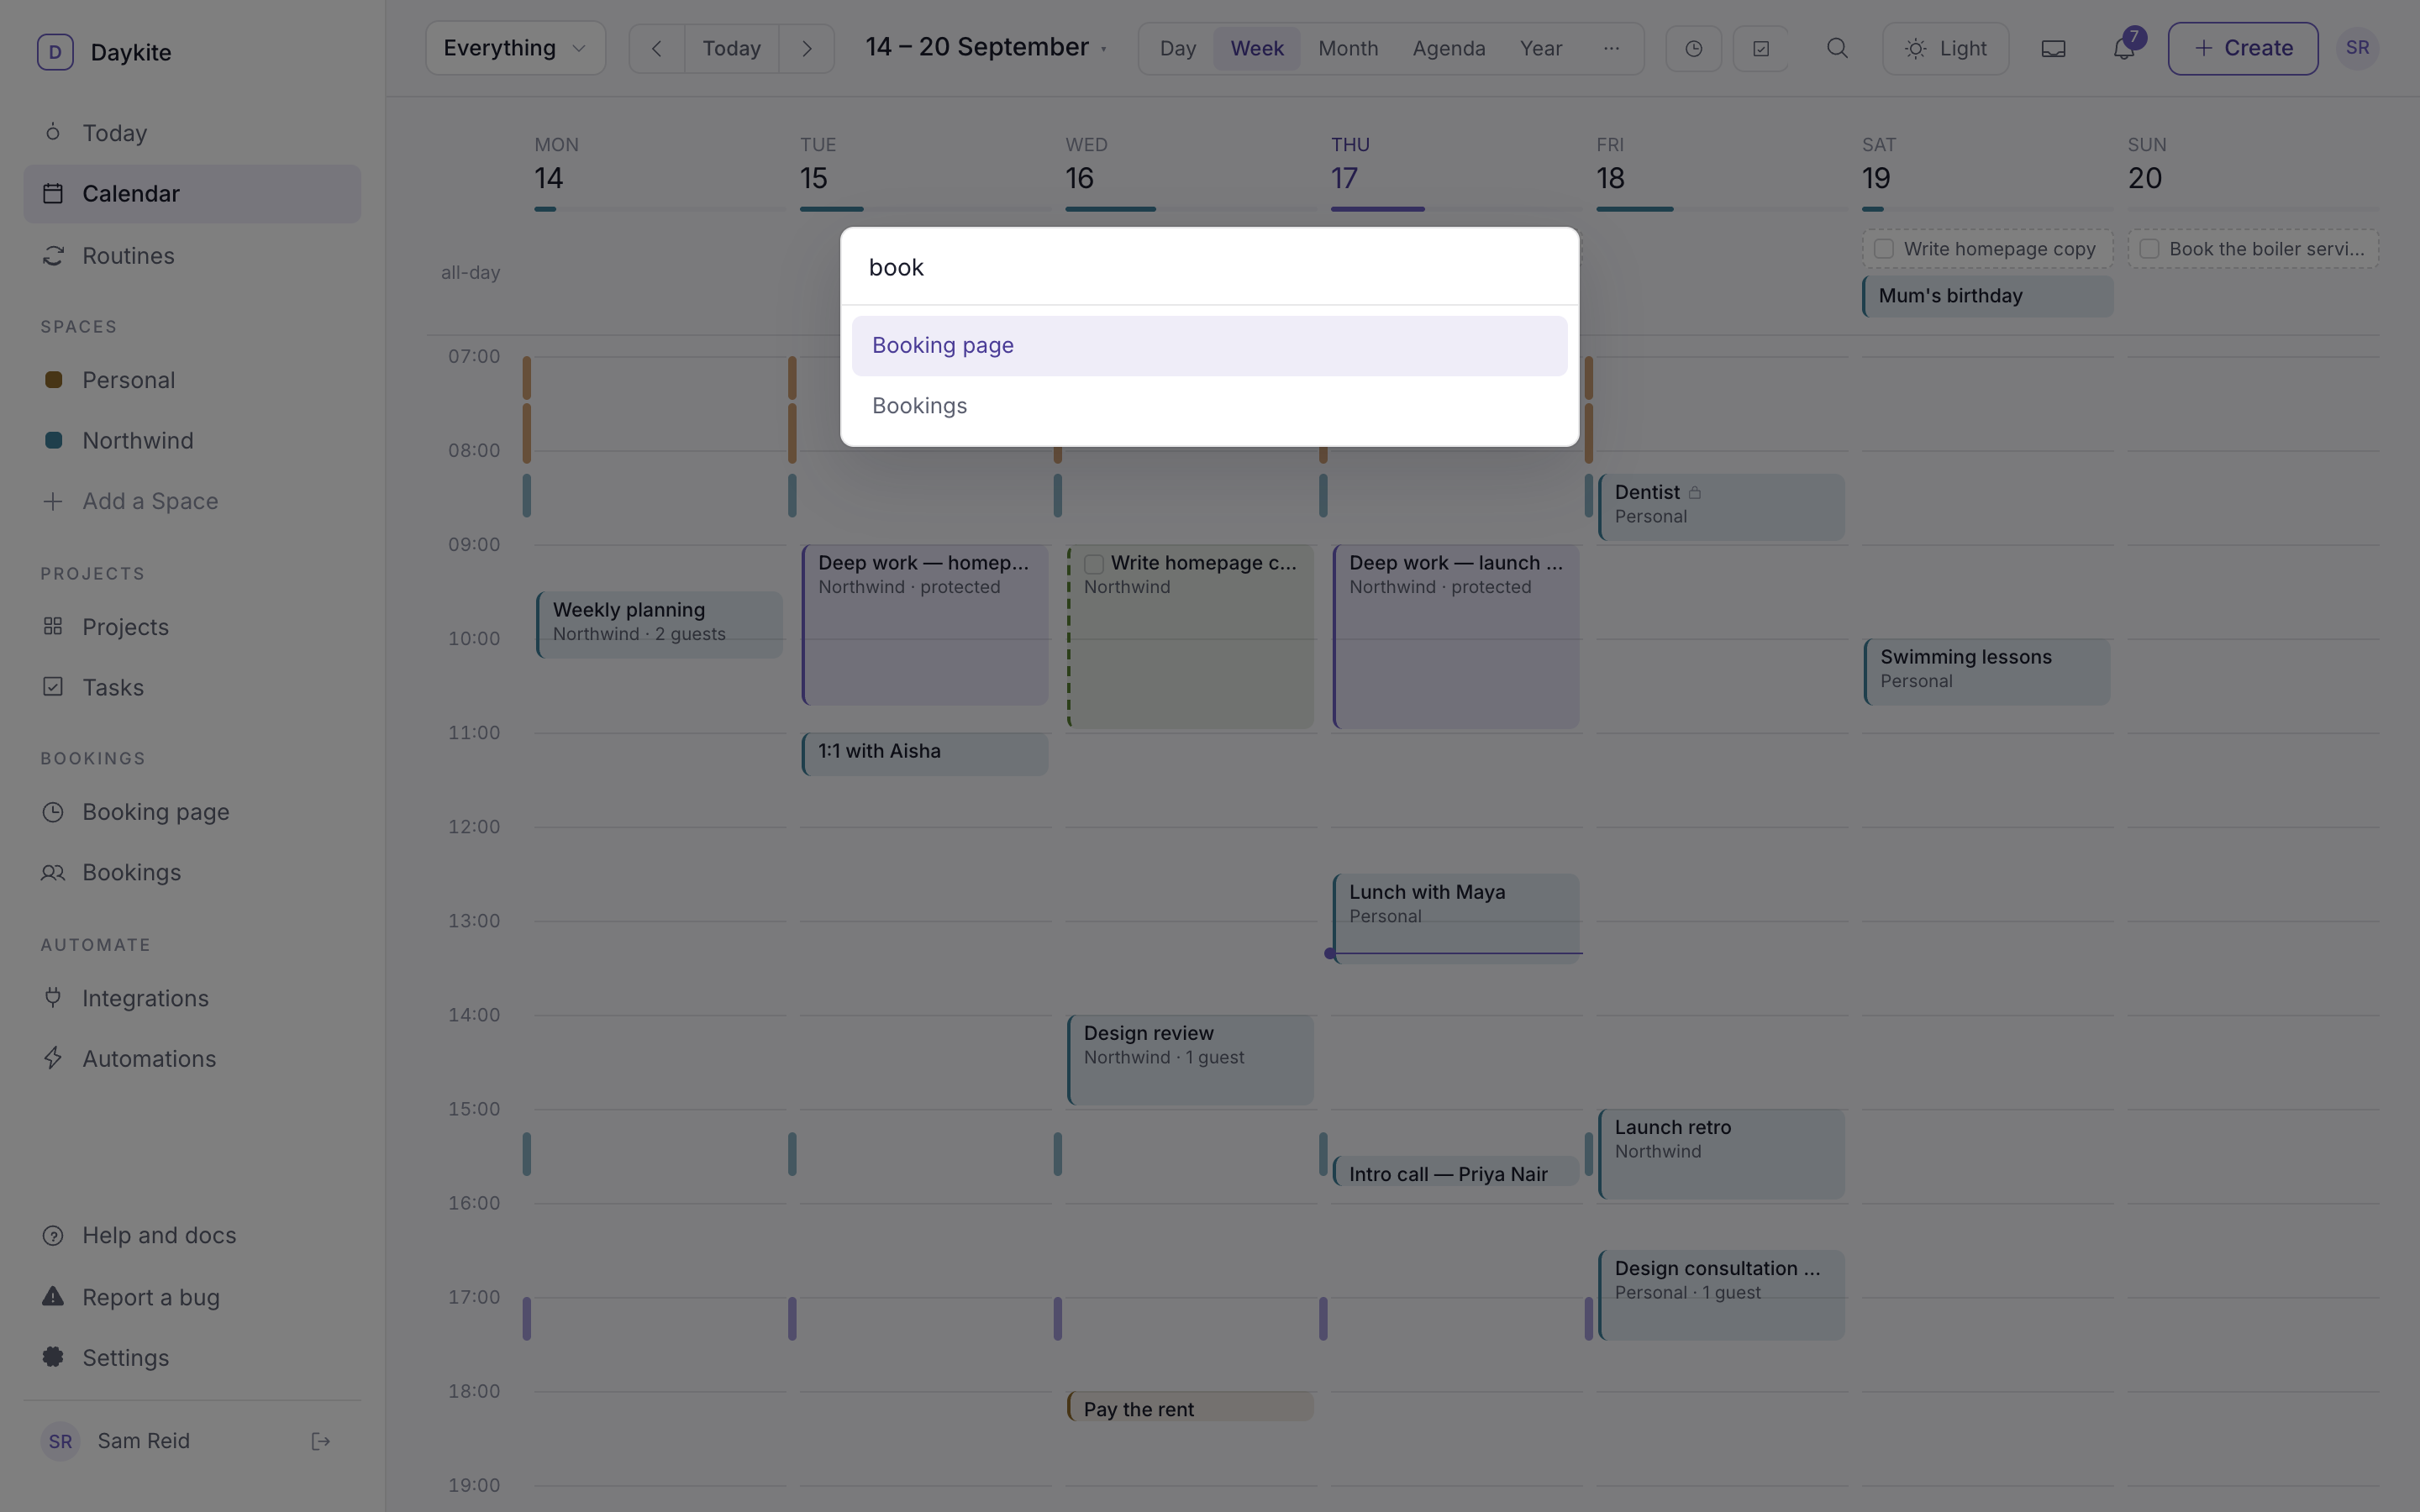Select the Personal space color dot

54,380
